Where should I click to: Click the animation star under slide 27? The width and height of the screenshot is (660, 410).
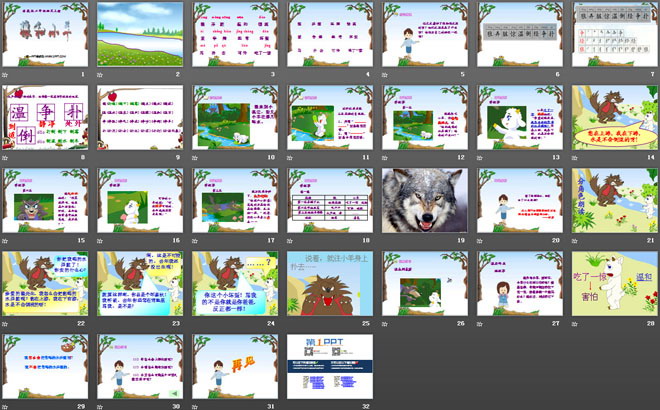pyautogui.click(x=480, y=324)
